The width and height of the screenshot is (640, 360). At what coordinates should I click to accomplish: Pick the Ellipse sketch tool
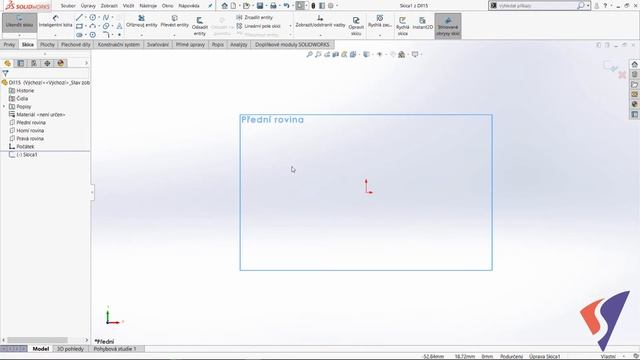click(106, 26)
